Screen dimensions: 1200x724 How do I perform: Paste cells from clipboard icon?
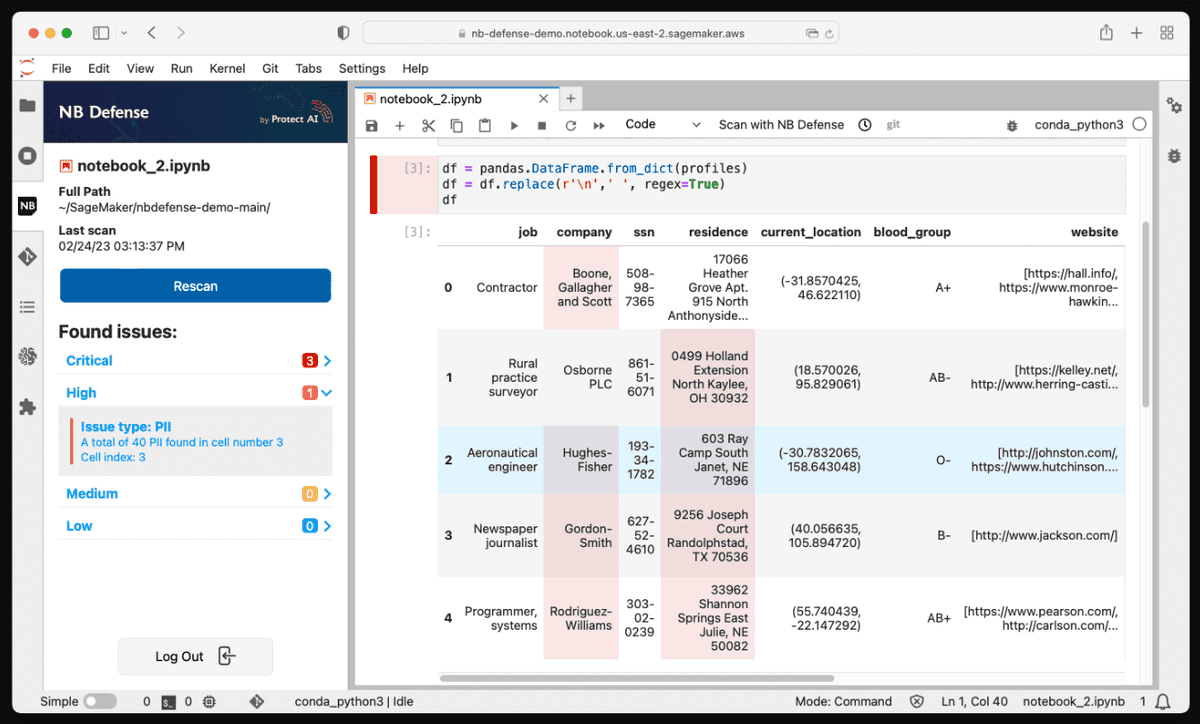(485, 126)
